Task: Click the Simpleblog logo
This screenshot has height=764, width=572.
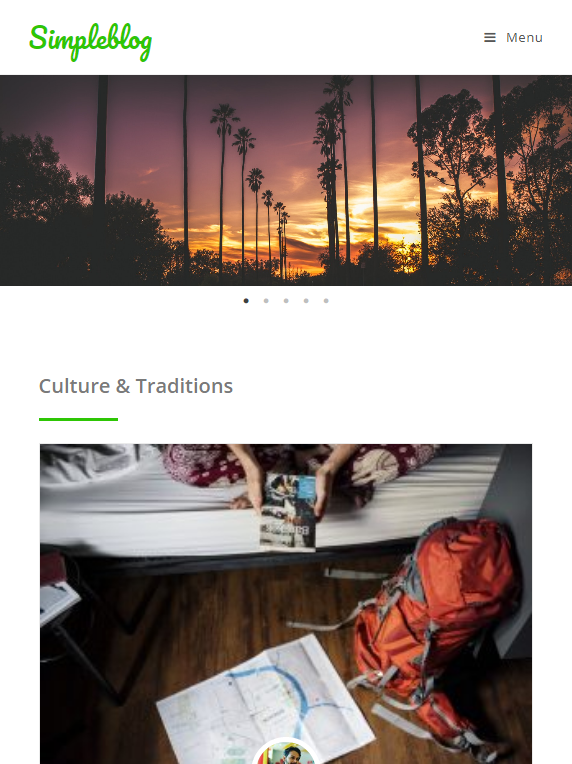Action: point(91,42)
